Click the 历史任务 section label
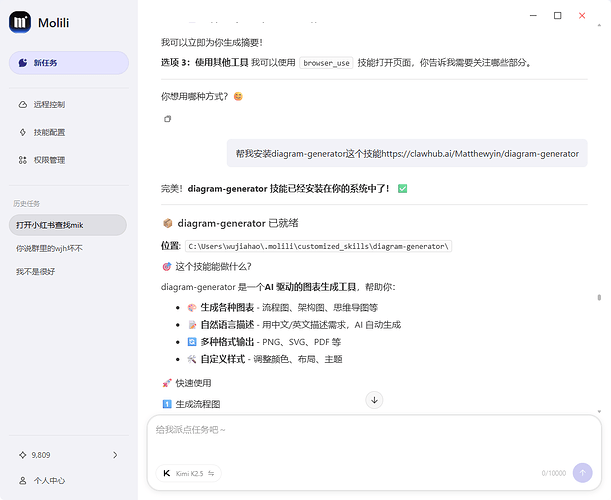This screenshot has width=611, height=500. tap(26, 203)
